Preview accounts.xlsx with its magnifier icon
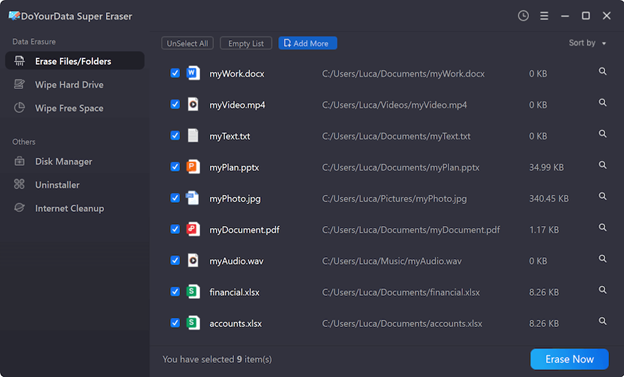Viewport: 624px width, 377px height. coord(603,321)
